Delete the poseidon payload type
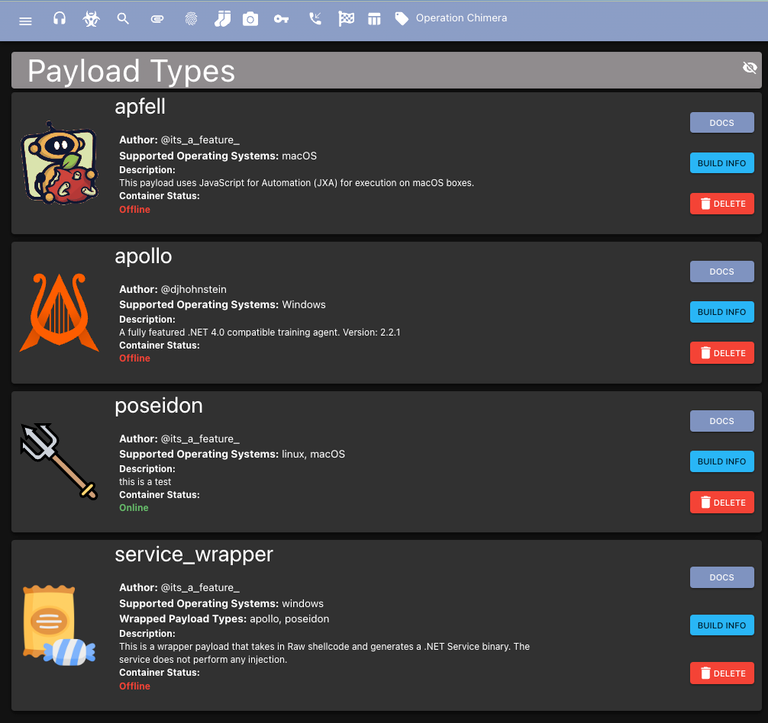Screen dimensions: 768x723 (721, 503)
